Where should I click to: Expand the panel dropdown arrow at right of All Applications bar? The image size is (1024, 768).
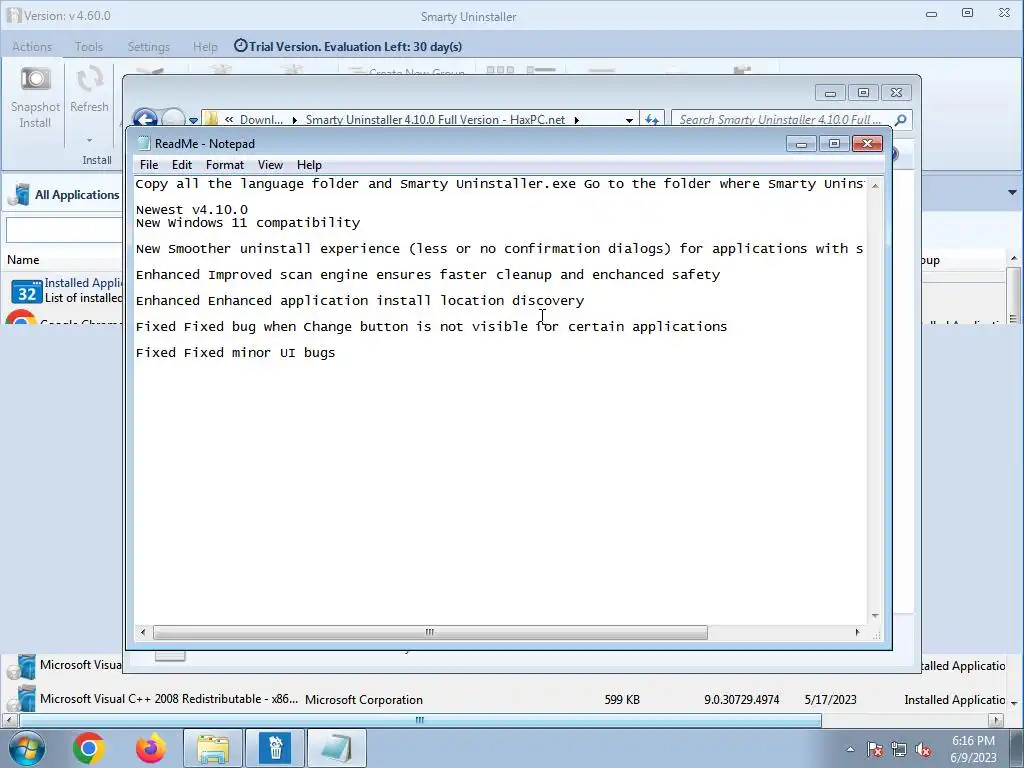pos(1012,193)
